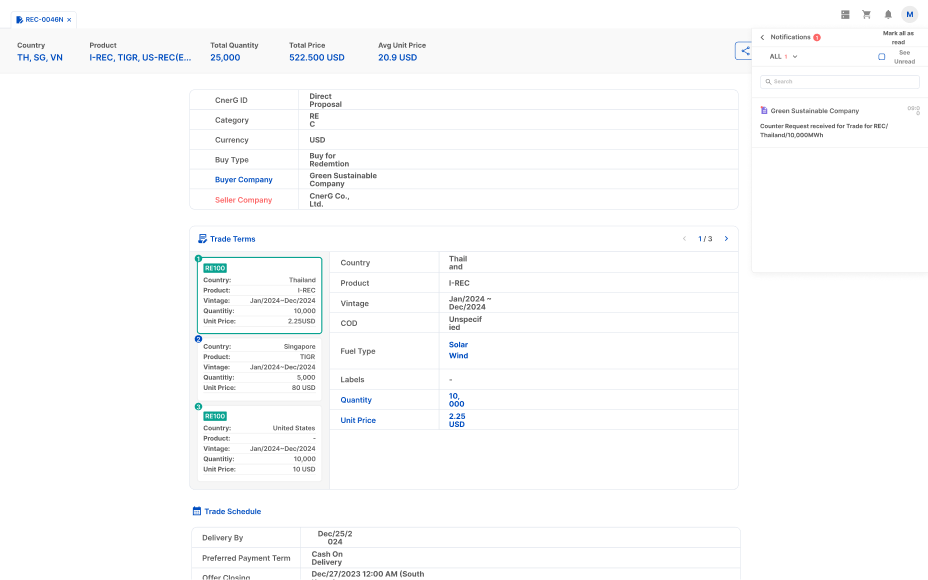
Task: Click the notifications bell icon
Action: click(888, 15)
